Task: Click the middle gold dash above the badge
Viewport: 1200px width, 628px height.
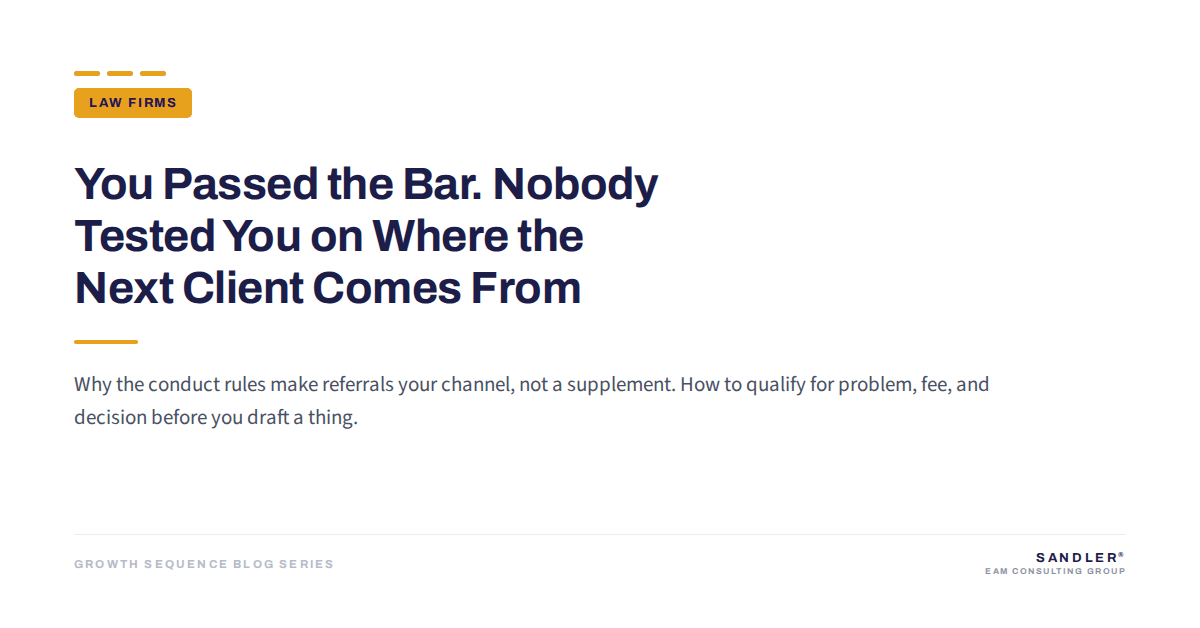Action: (x=120, y=73)
